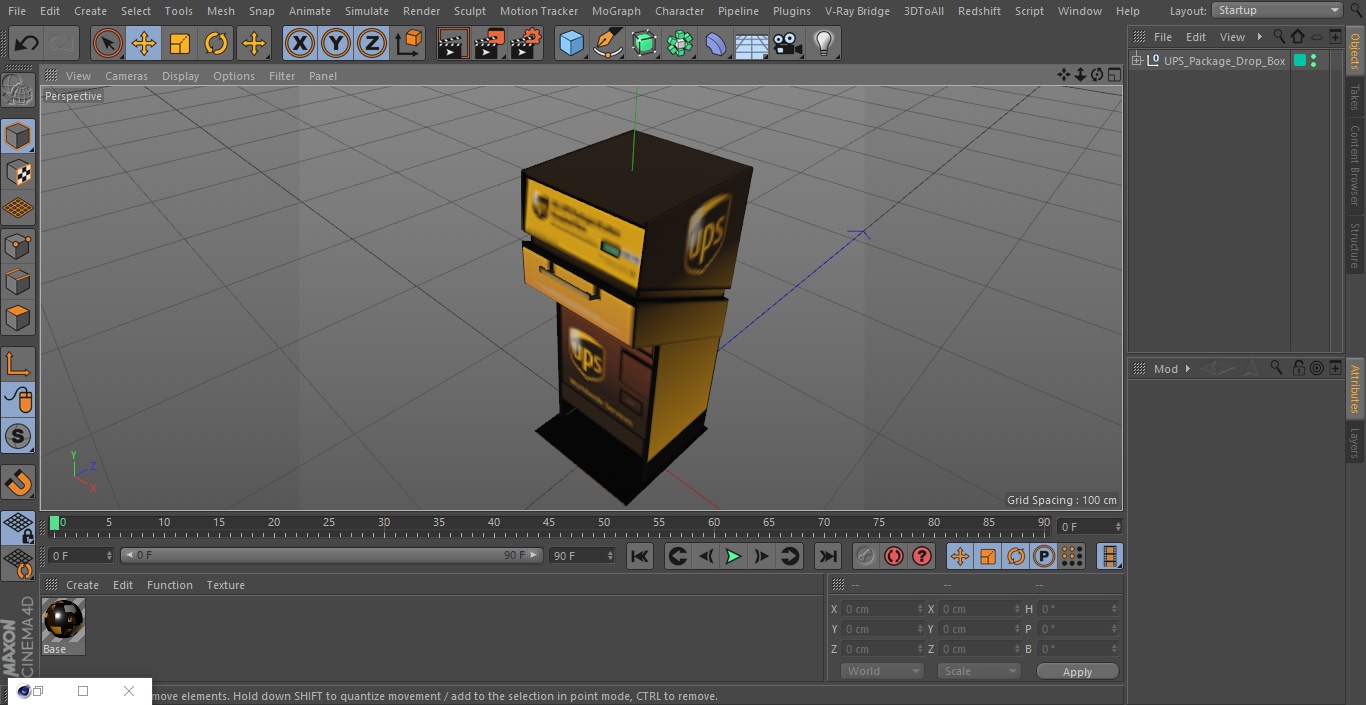This screenshot has height=705, width=1366.
Task: Activate the Rotate tool
Action: point(216,43)
